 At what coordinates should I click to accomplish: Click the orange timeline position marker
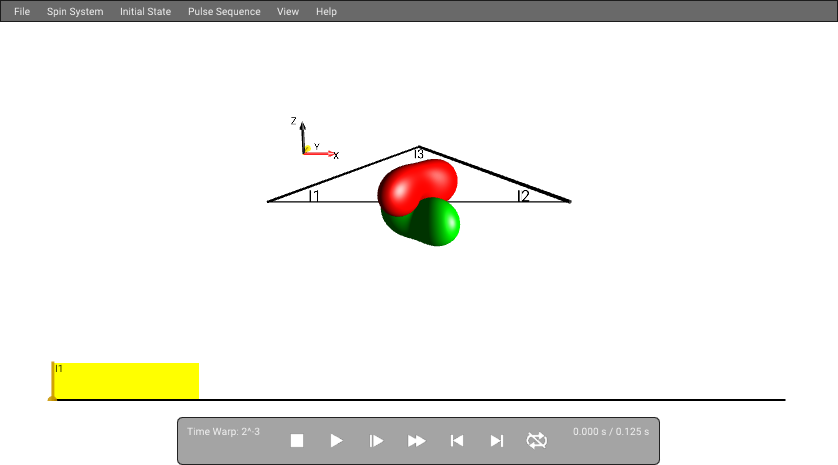[52, 381]
